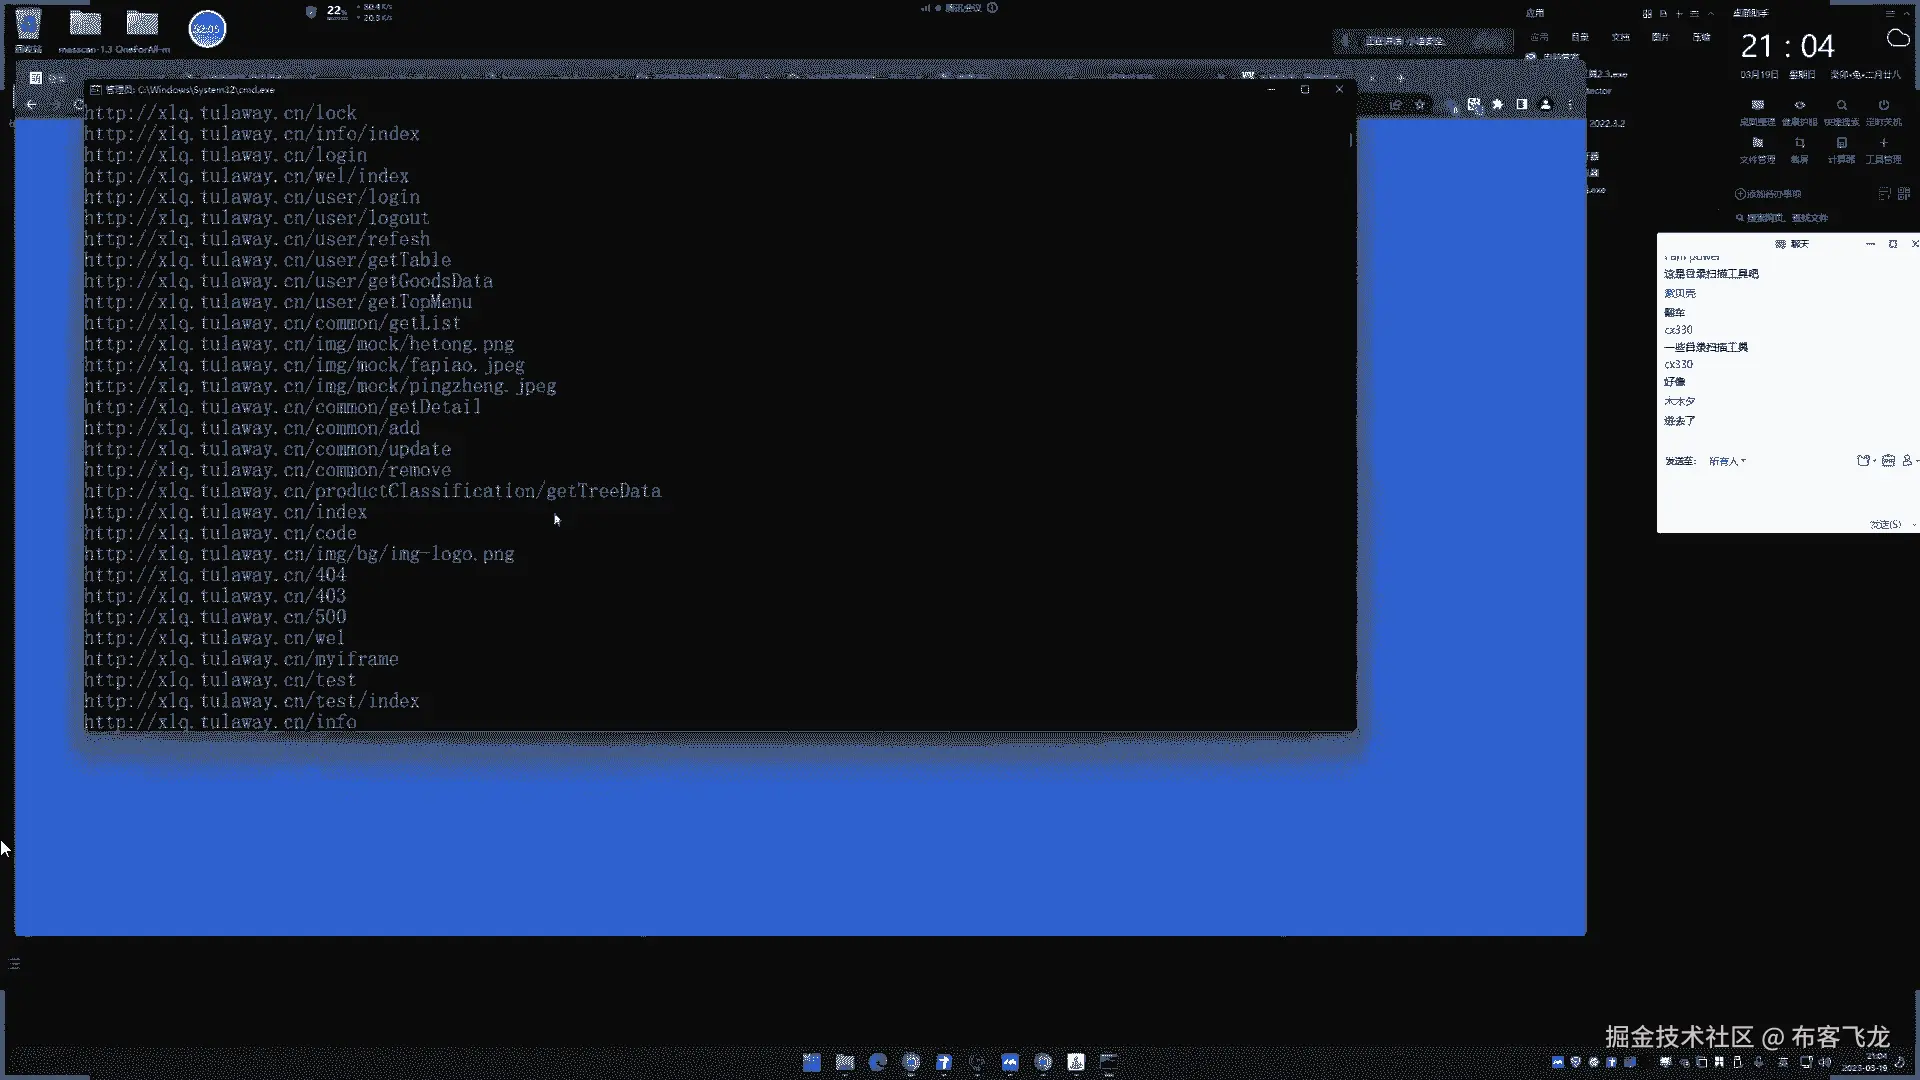Open the 计算器 calculator tool
Viewport: 1920px width, 1080px height.
[1841, 143]
